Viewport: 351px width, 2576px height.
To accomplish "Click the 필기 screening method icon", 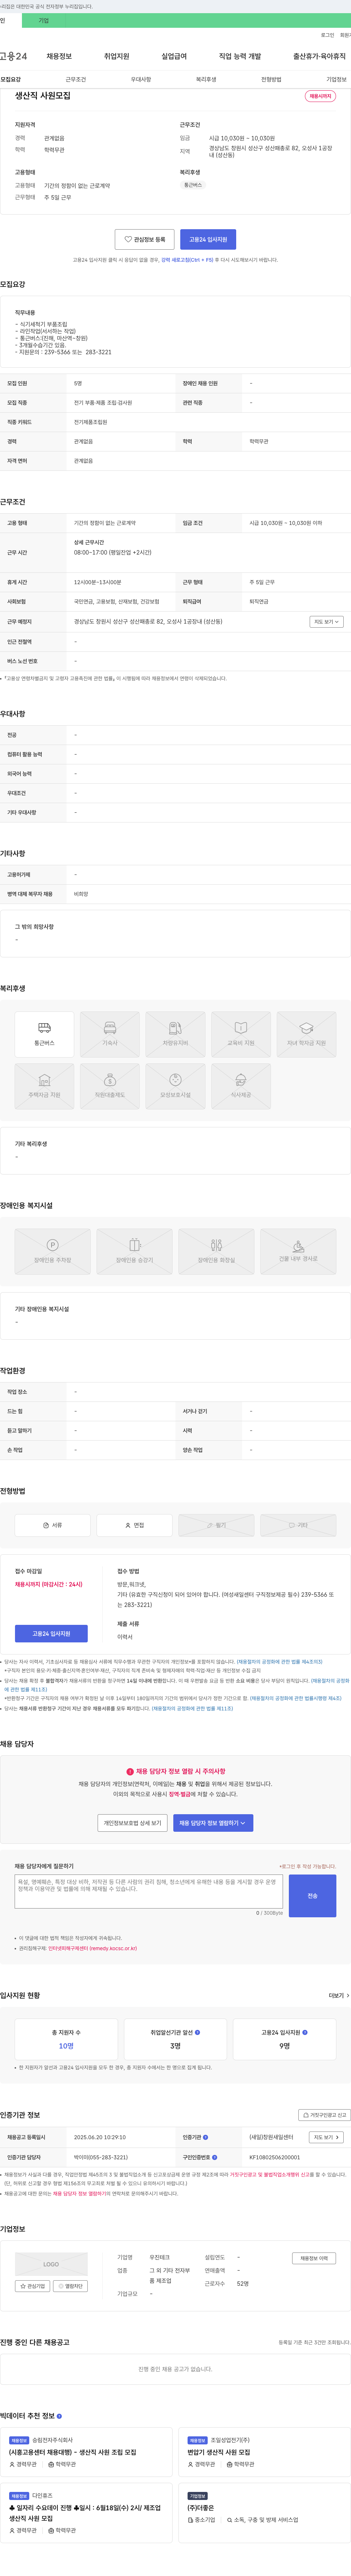I will (216, 1525).
